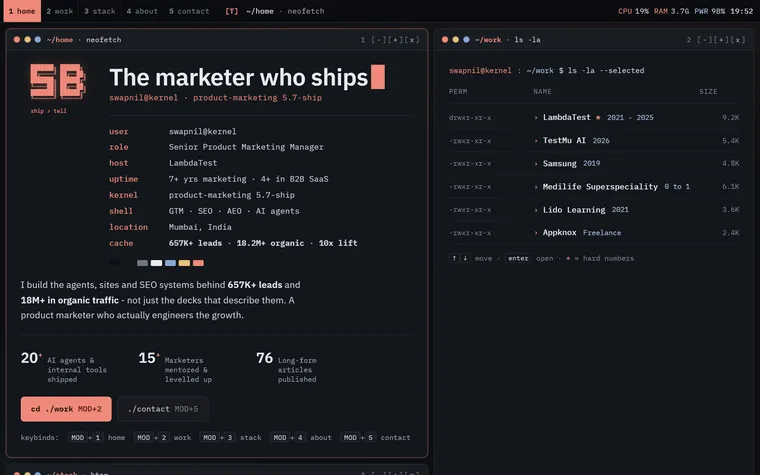The image size is (760, 475).
Task: Click the down arrow key hint
Action: (465, 258)
